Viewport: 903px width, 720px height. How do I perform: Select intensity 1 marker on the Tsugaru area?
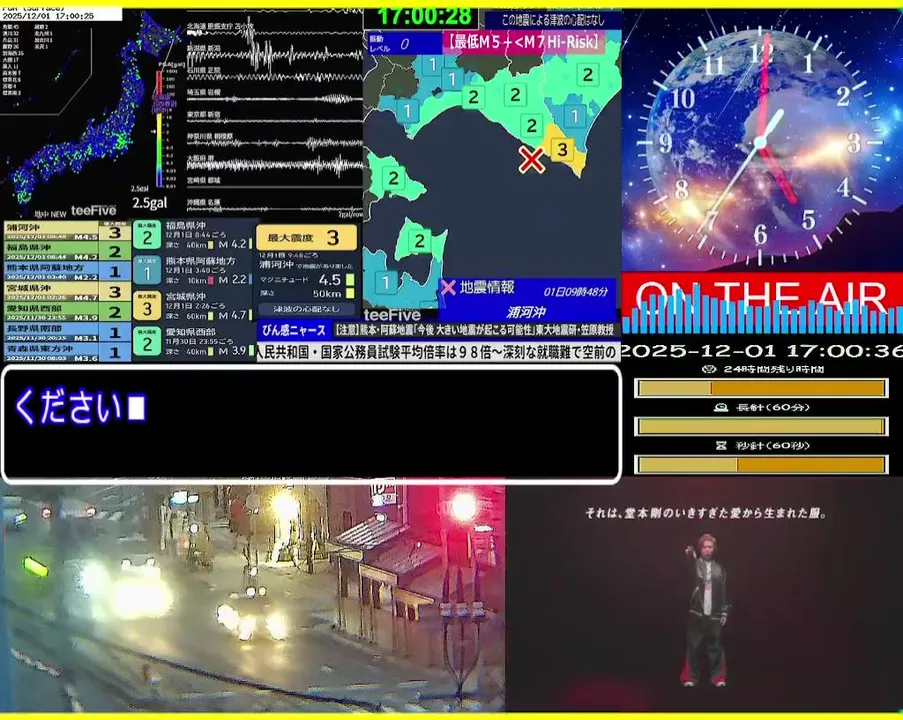(386, 282)
